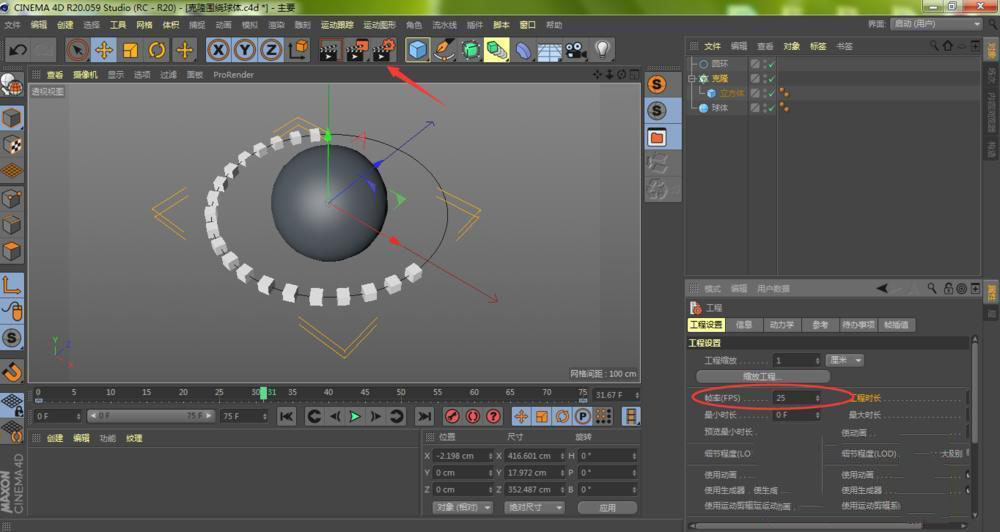Switch to the 动力学 tab
The height and width of the screenshot is (532, 1000).
(x=781, y=325)
